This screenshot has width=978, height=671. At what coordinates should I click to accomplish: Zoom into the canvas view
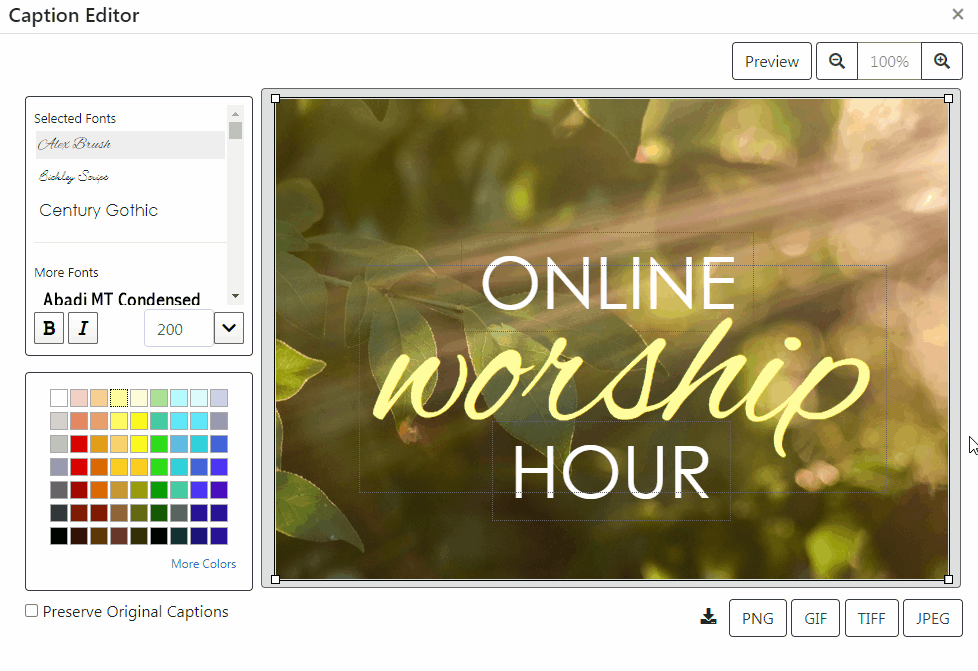coord(941,61)
